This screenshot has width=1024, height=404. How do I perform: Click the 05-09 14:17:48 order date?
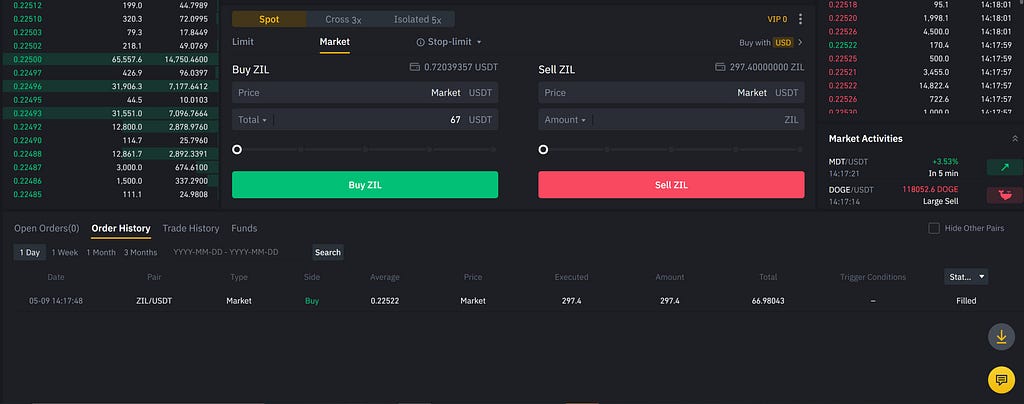(56, 301)
